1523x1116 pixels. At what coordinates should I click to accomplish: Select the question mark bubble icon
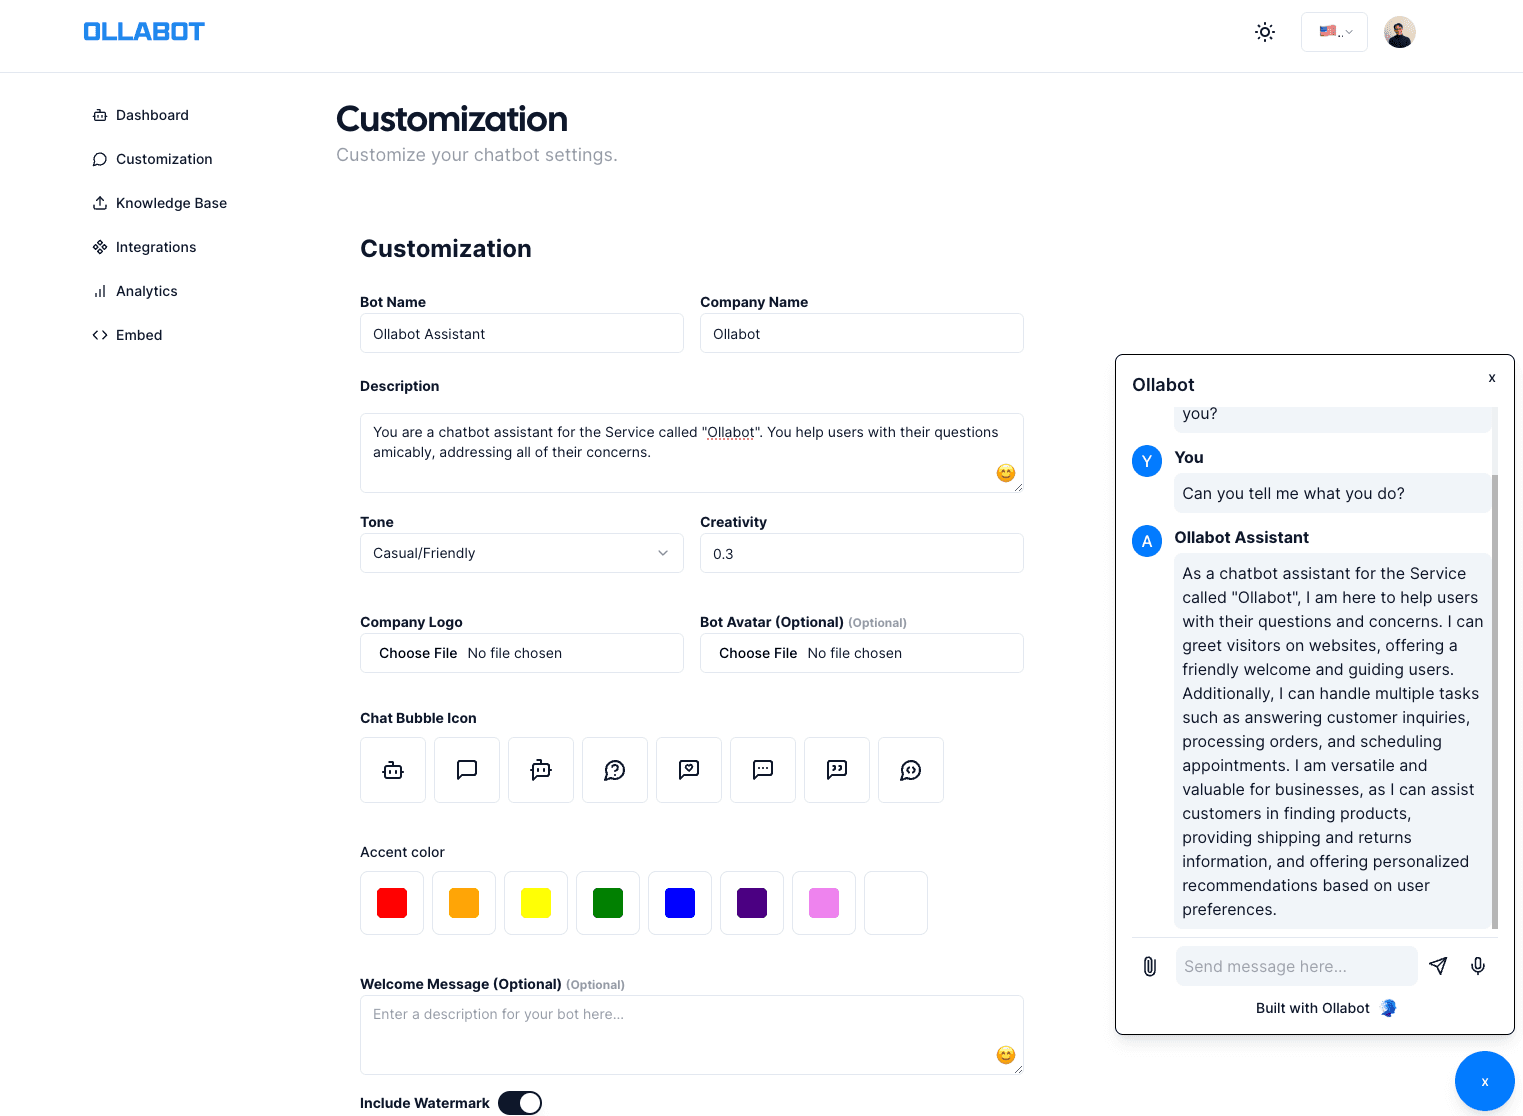tap(615, 770)
